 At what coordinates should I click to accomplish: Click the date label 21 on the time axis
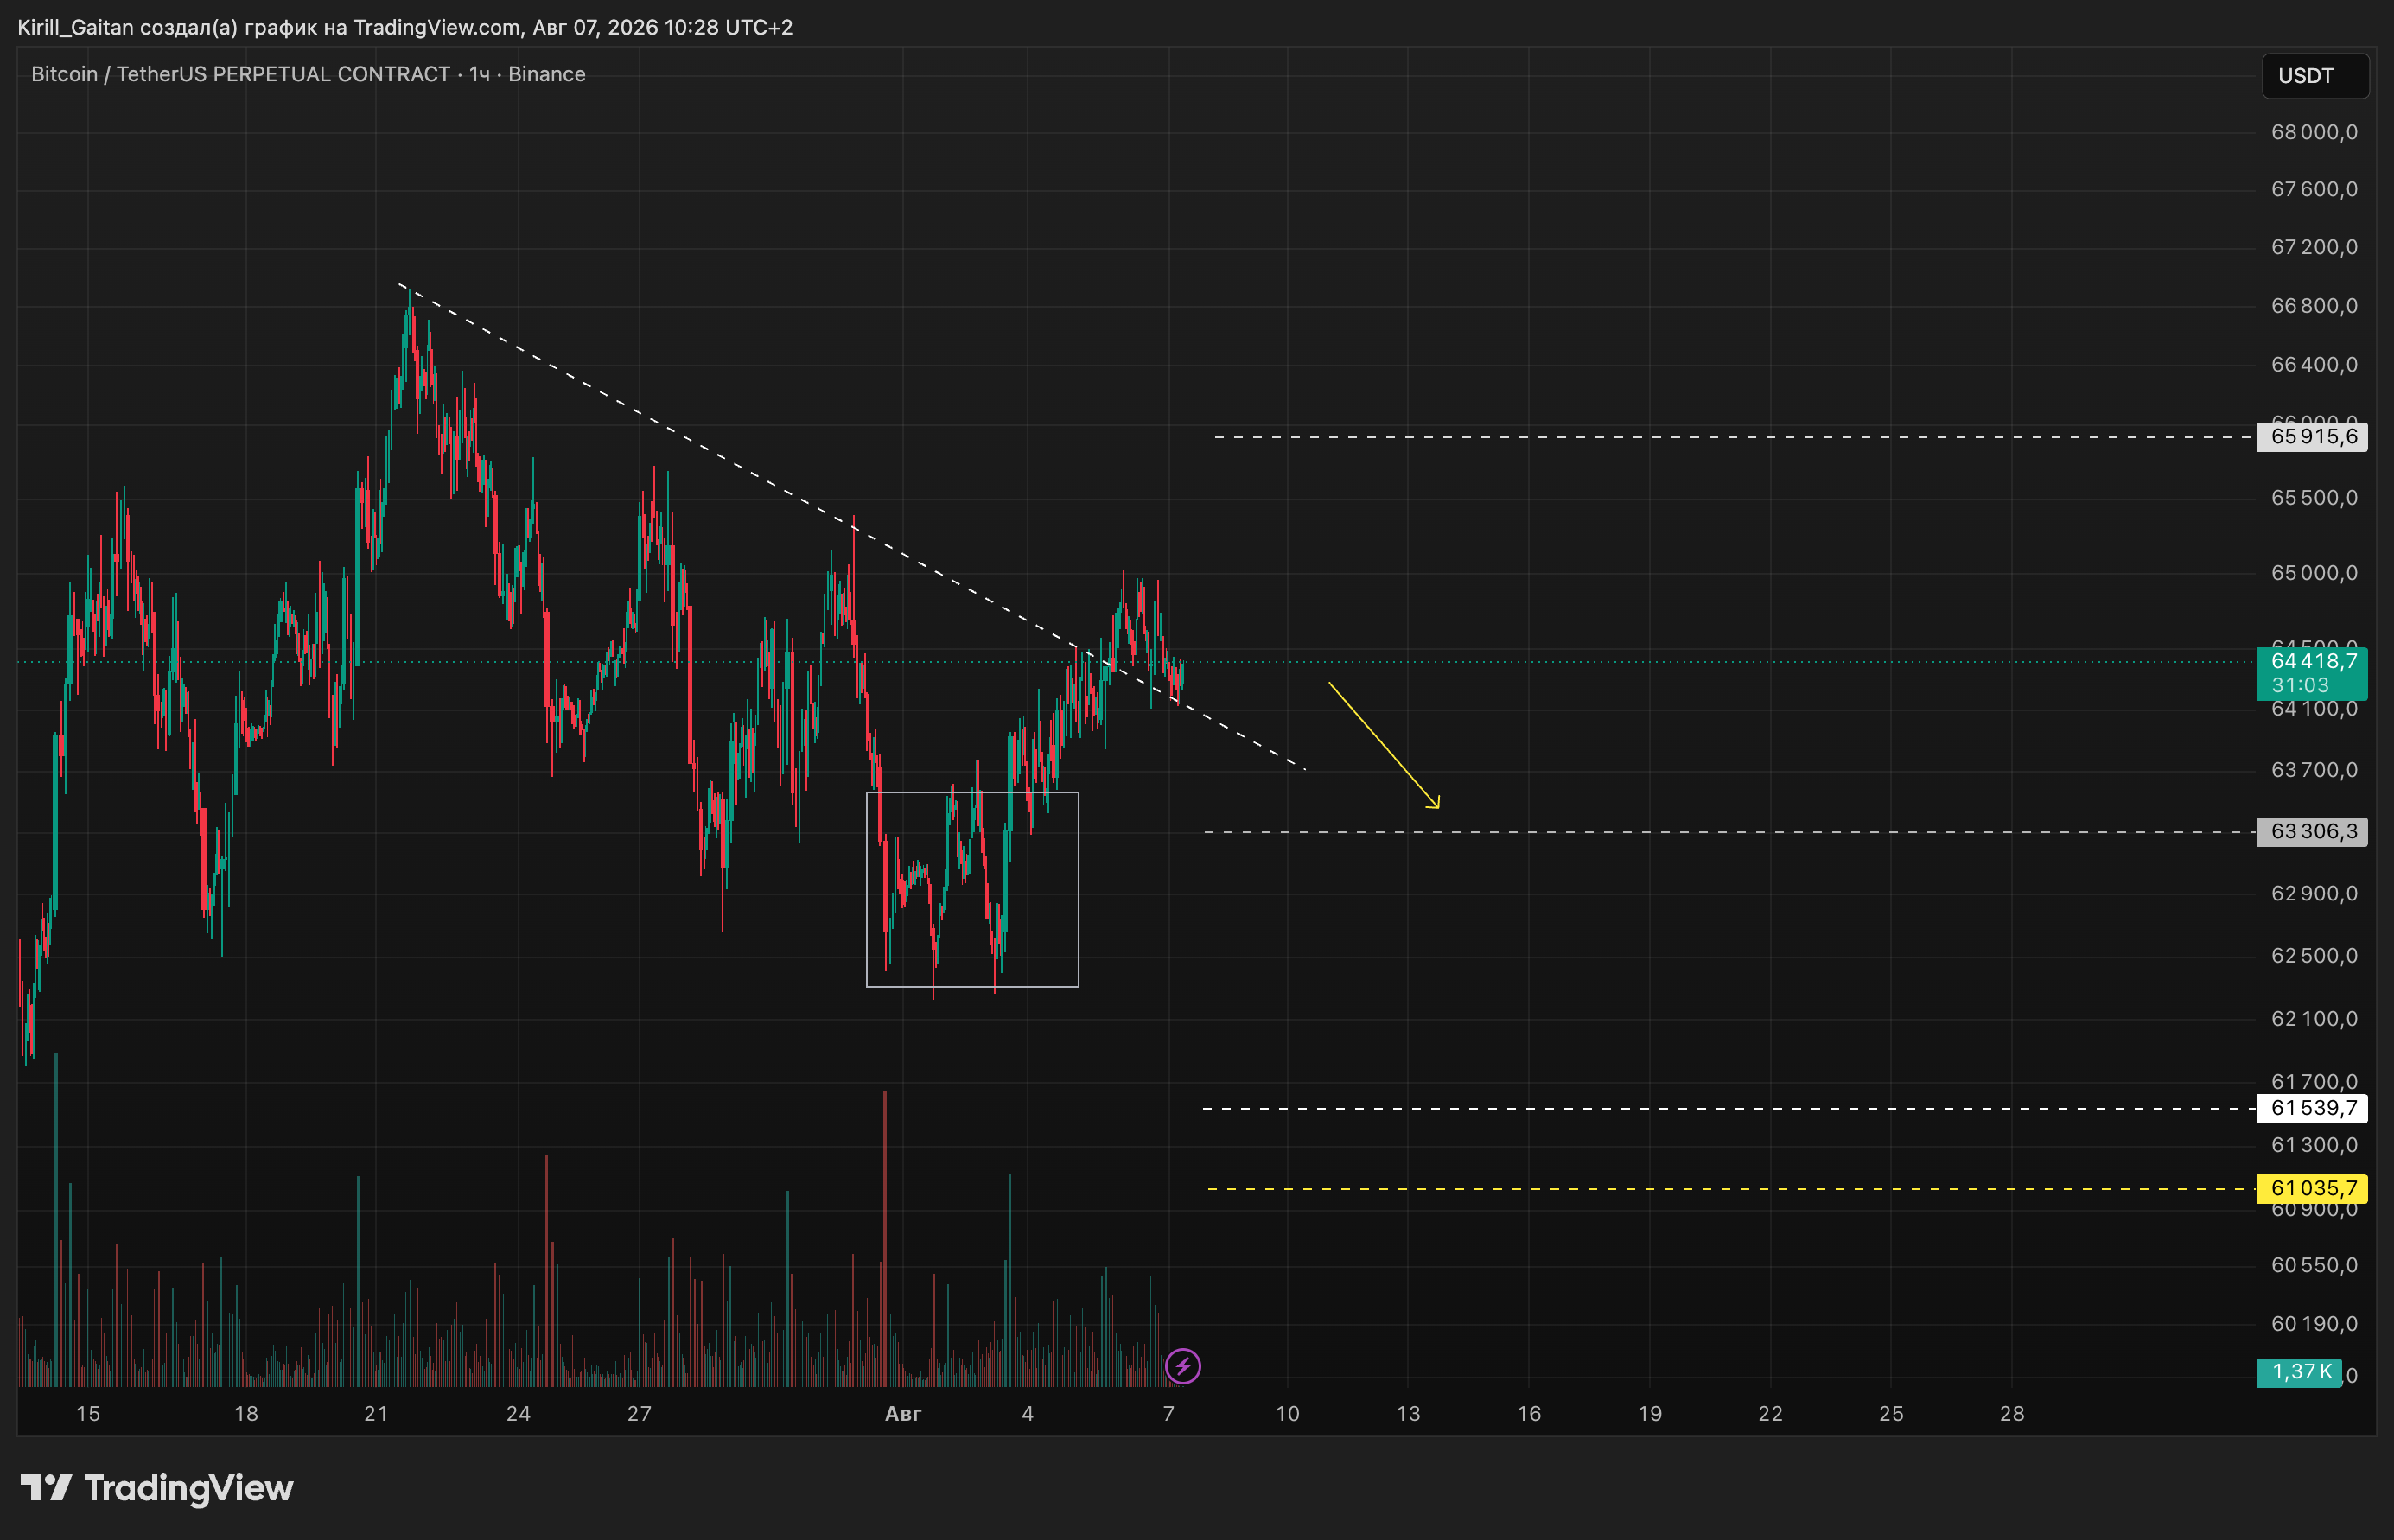[376, 1414]
